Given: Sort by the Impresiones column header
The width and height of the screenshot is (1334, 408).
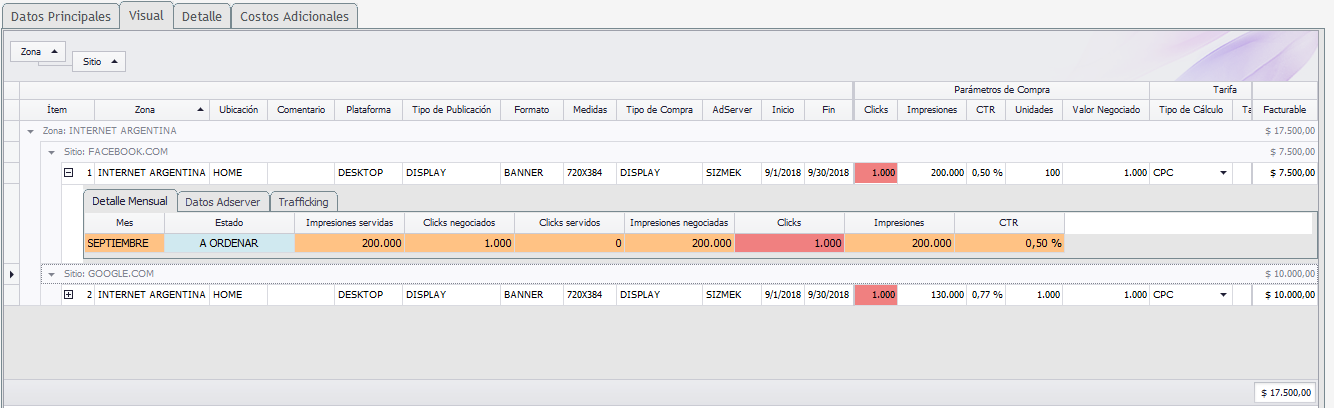Looking at the screenshot, I should pos(932,110).
